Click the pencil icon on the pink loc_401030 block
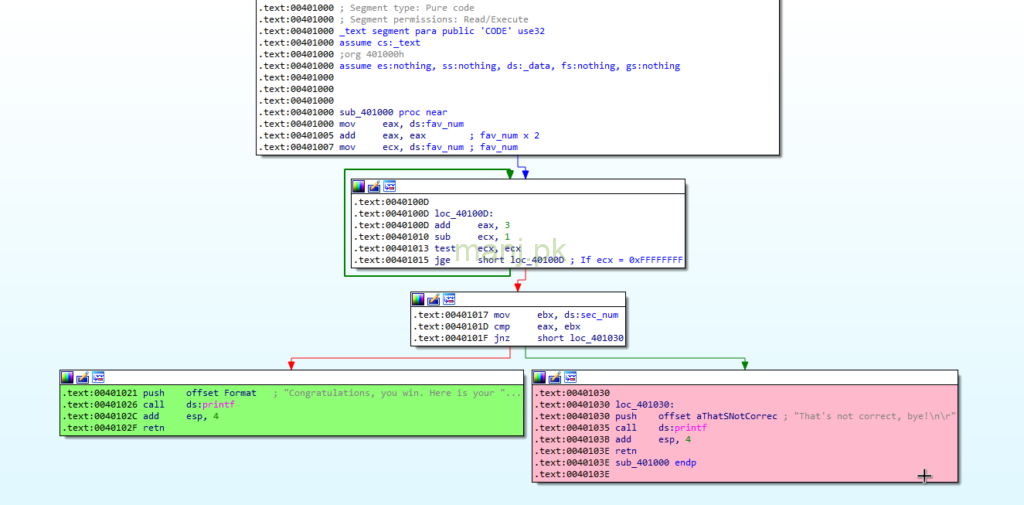This screenshot has width=1024, height=505. [x=556, y=377]
